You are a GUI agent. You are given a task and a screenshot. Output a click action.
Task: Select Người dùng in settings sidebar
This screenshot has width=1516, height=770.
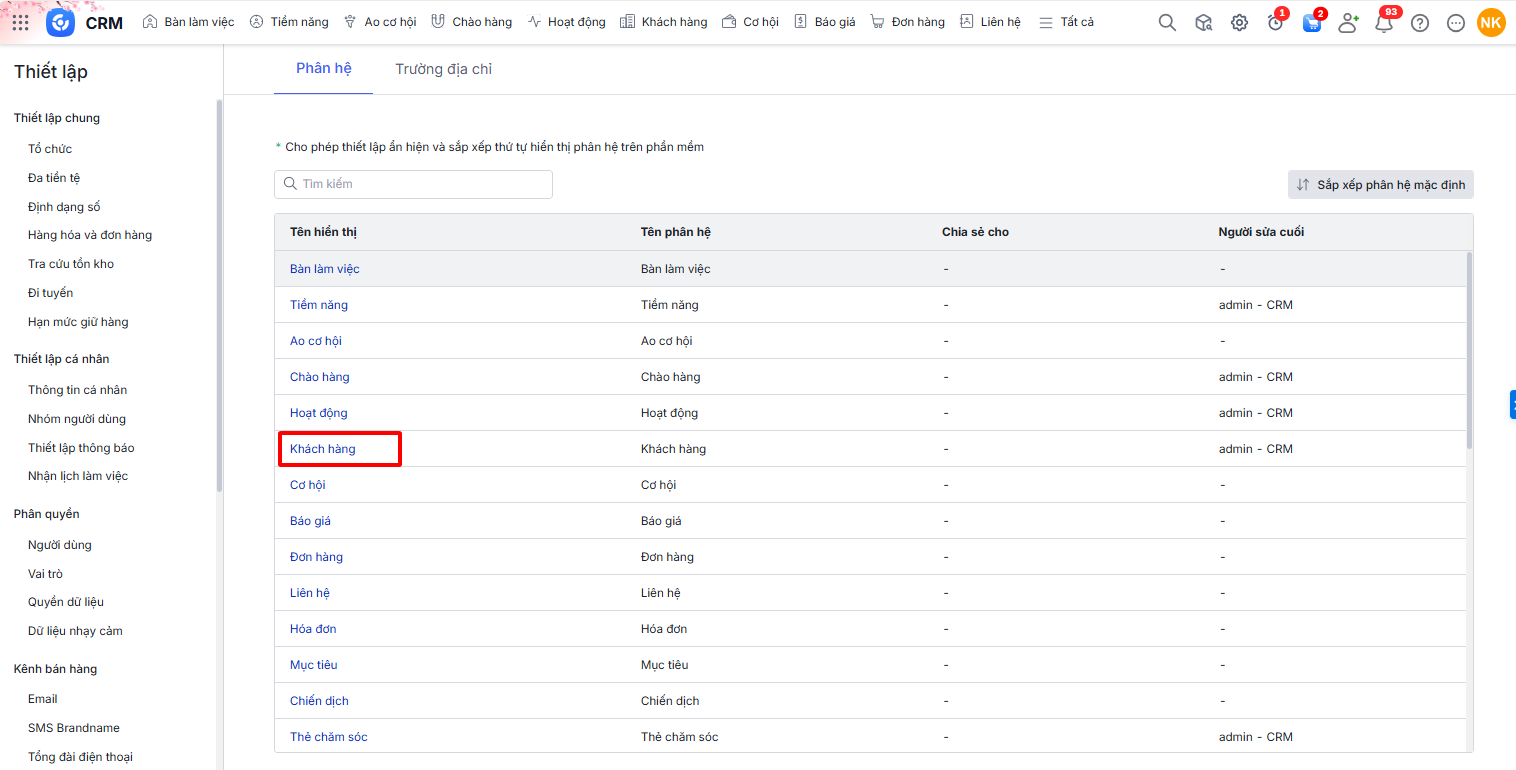point(60,545)
